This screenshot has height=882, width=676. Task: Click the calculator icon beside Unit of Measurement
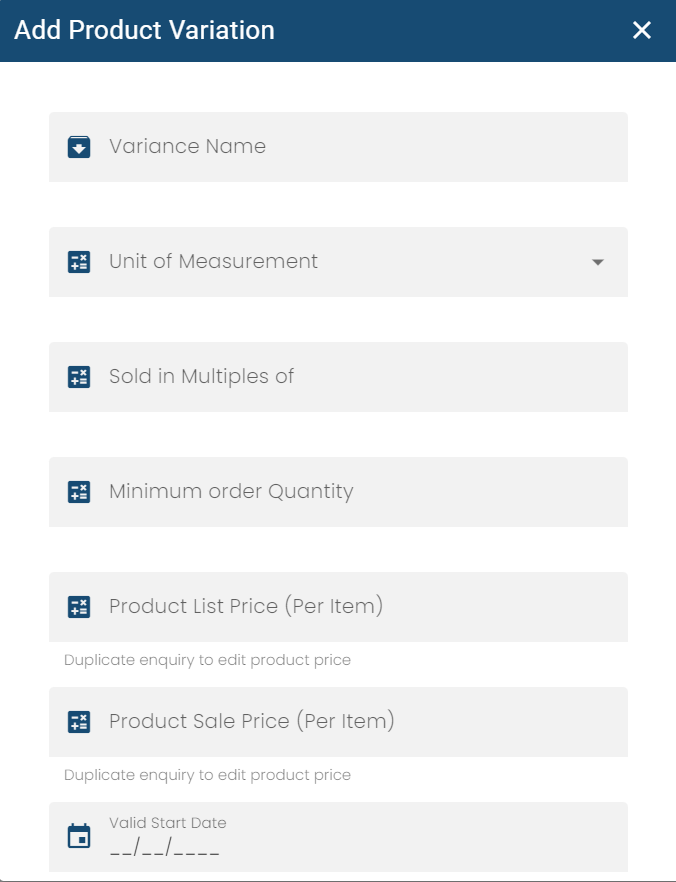pyautogui.click(x=79, y=262)
